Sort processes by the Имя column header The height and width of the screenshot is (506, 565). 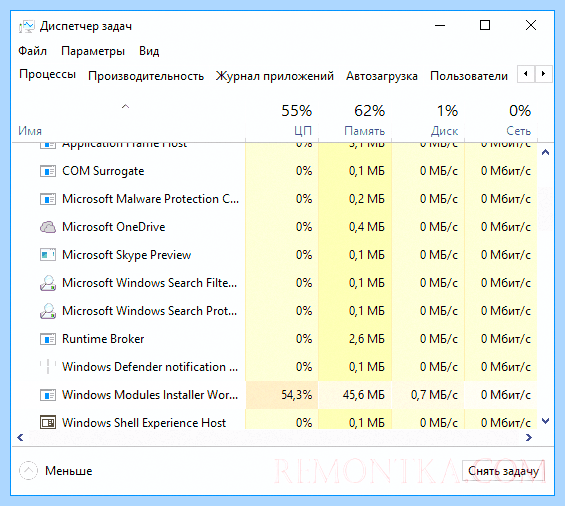point(30,131)
